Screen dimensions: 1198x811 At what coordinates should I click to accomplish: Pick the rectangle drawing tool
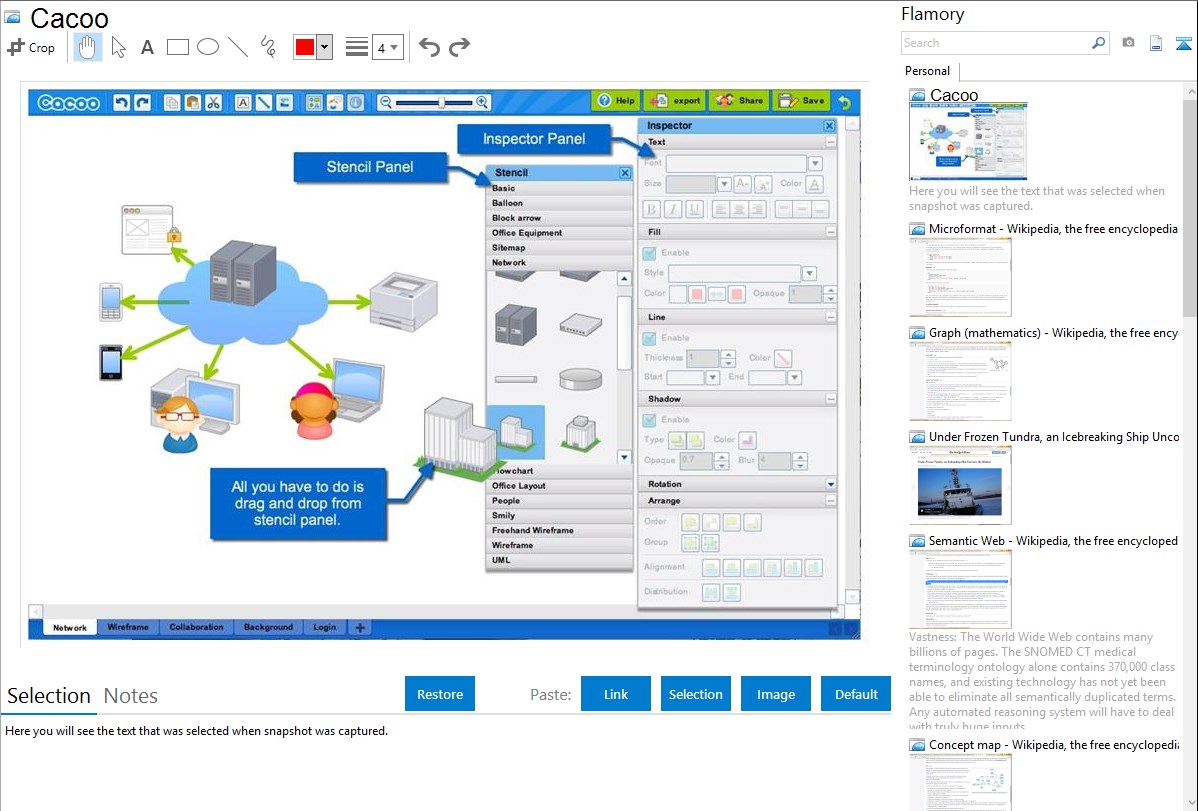click(x=177, y=47)
